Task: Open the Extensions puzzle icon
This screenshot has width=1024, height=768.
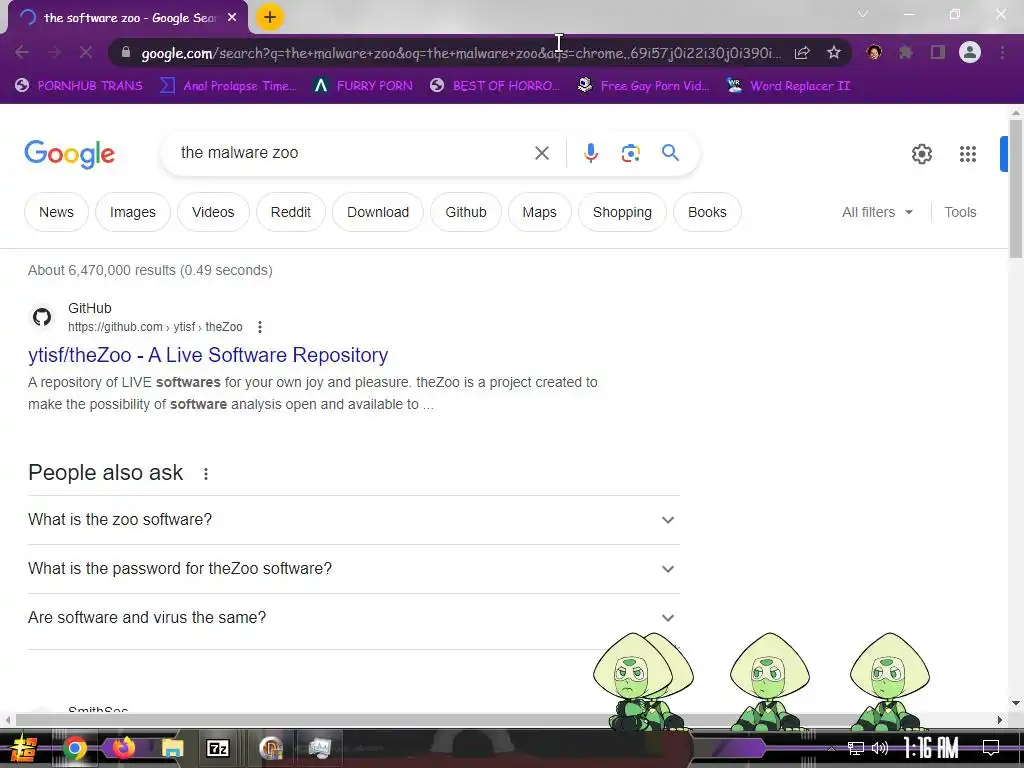Action: coord(905,52)
